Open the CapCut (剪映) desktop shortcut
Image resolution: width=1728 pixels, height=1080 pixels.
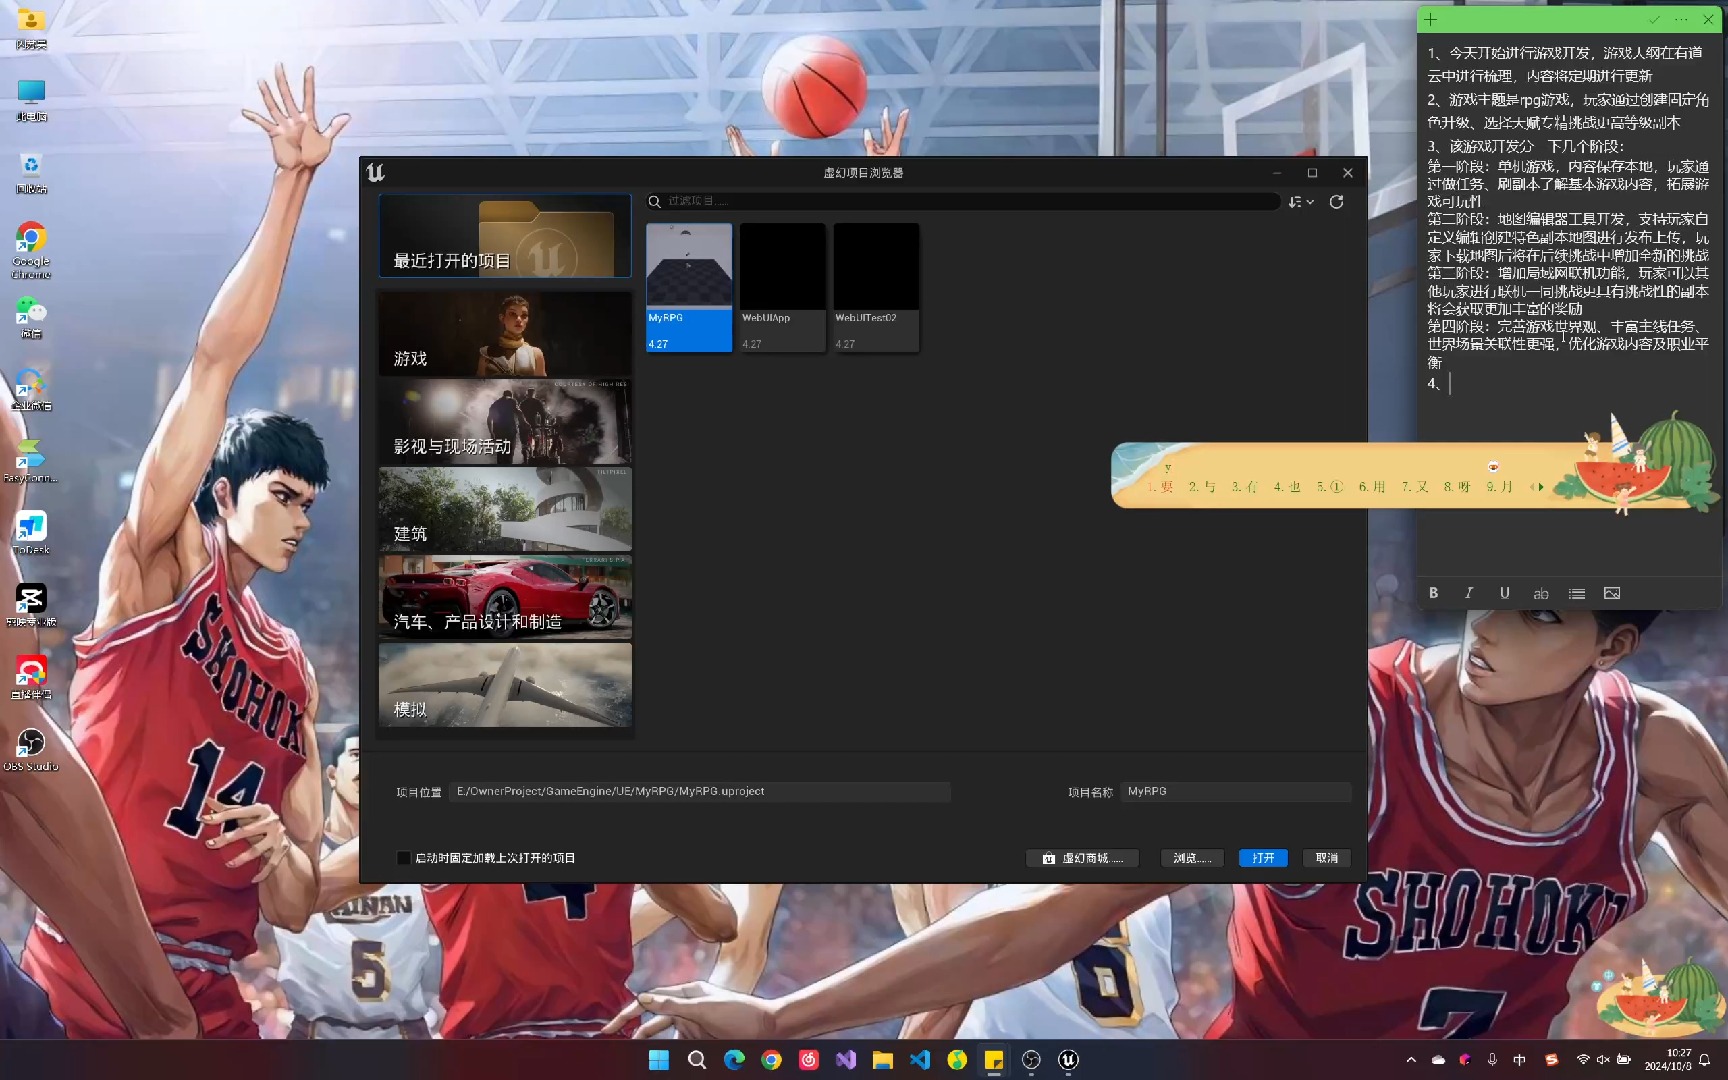[x=31, y=605]
